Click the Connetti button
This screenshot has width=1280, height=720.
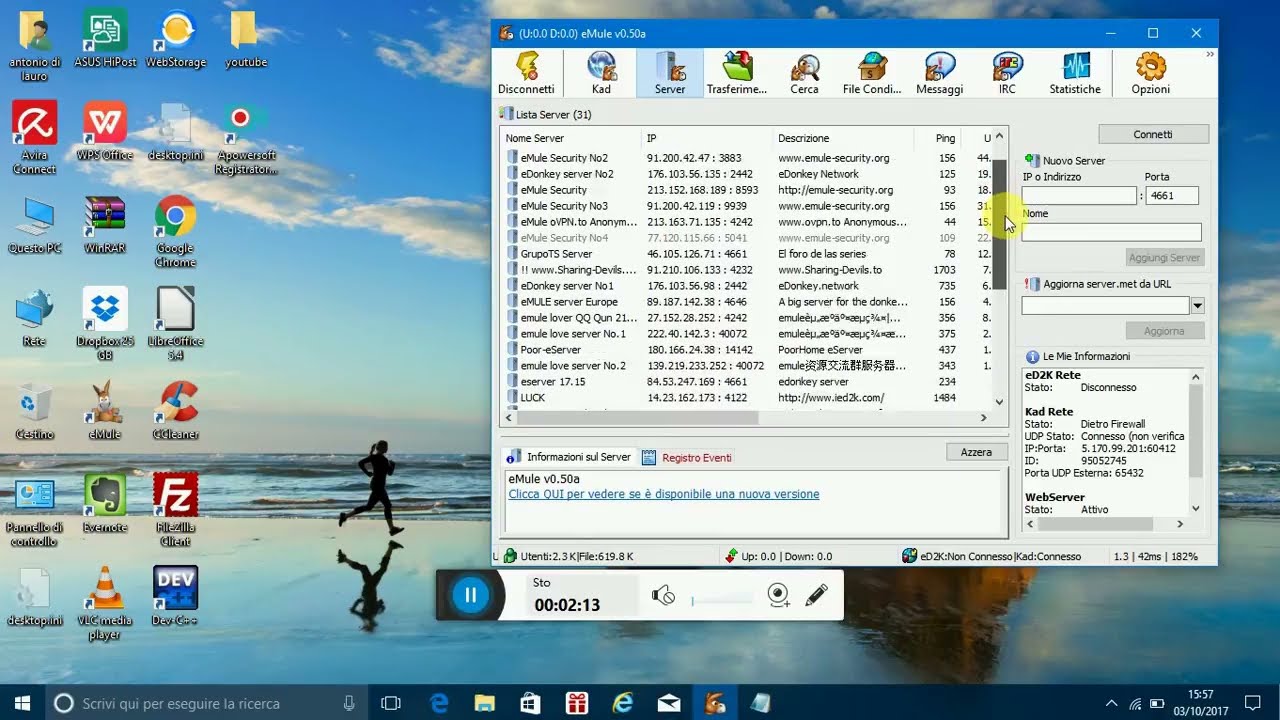click(1153, 134)
